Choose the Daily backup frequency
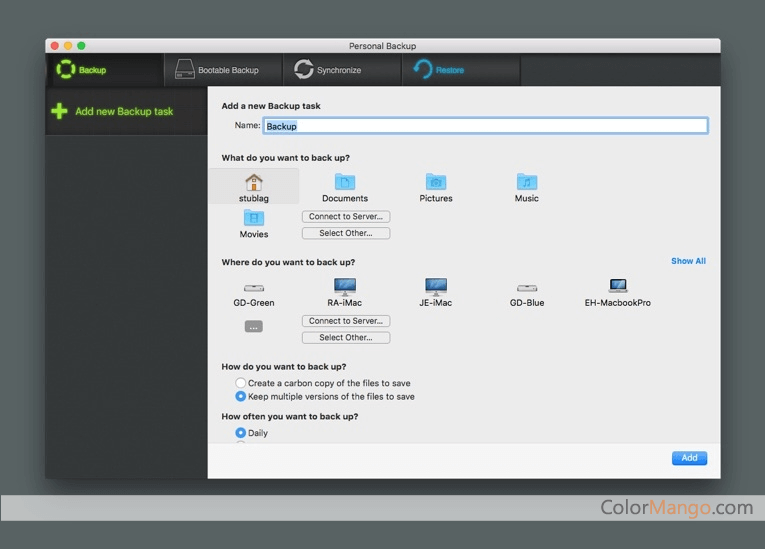This screenshot has height=549, width=765. pos(241,433)
